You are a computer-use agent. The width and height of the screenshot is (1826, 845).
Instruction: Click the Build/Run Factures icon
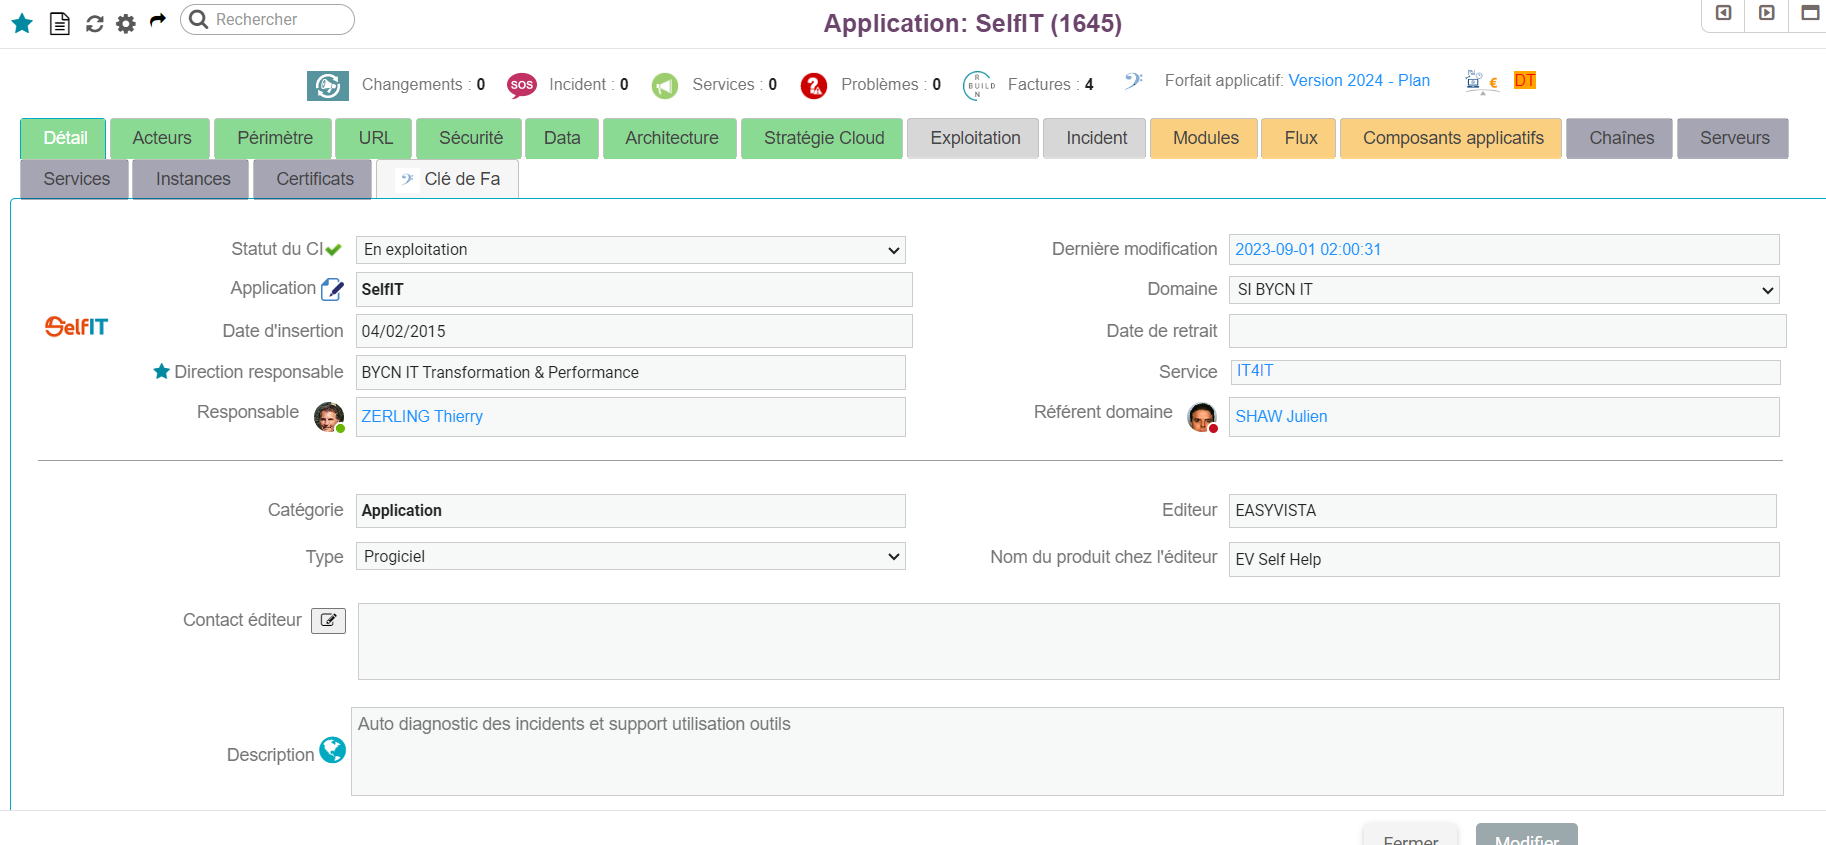[979, 86]
